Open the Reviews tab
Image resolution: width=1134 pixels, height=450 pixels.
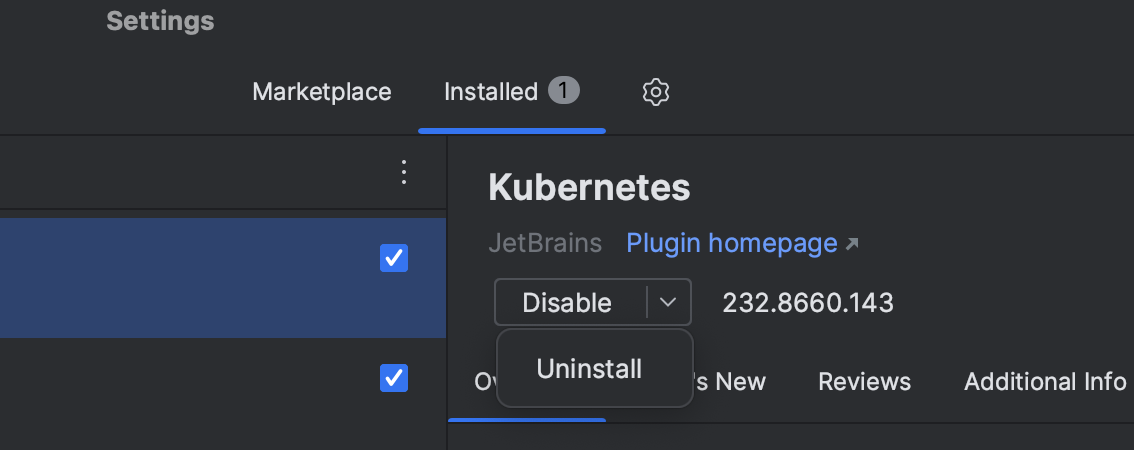click(864, 382)
